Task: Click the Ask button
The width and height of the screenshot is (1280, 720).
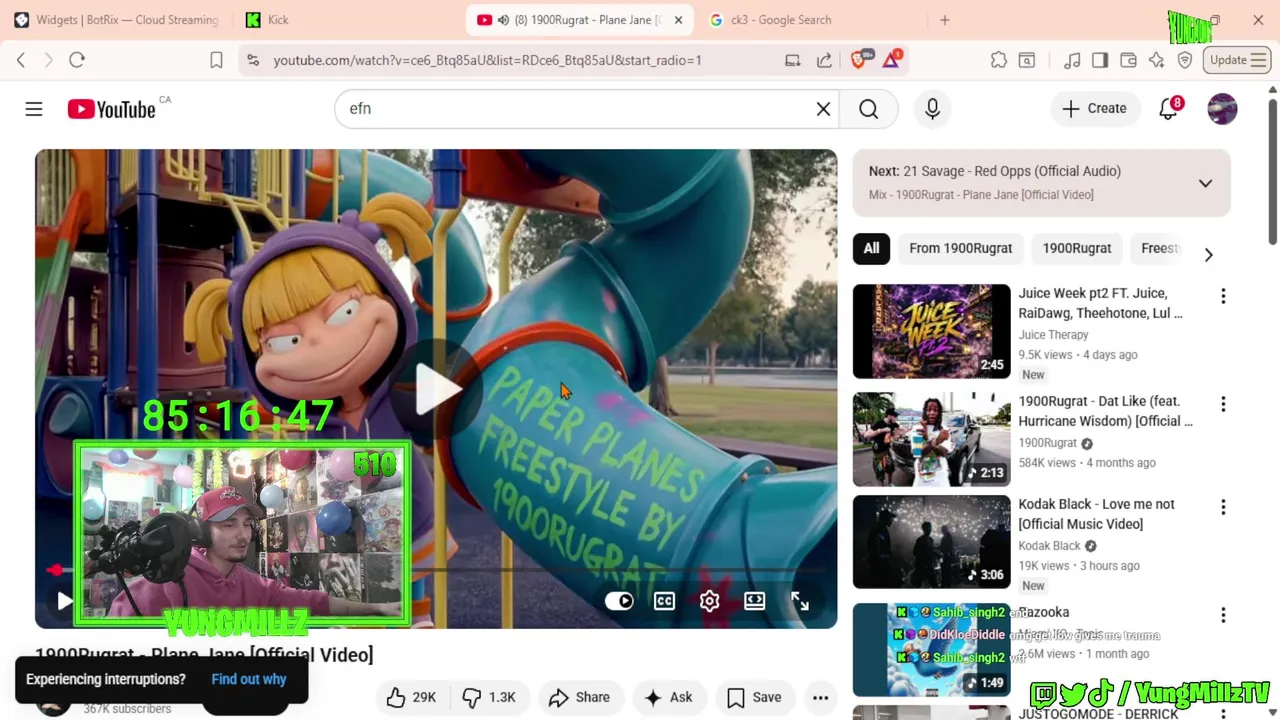Action: (x=668, y=697)
